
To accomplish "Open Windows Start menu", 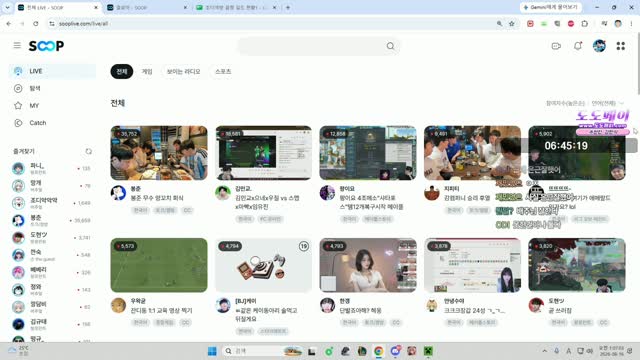I will (x=212, y=351).
